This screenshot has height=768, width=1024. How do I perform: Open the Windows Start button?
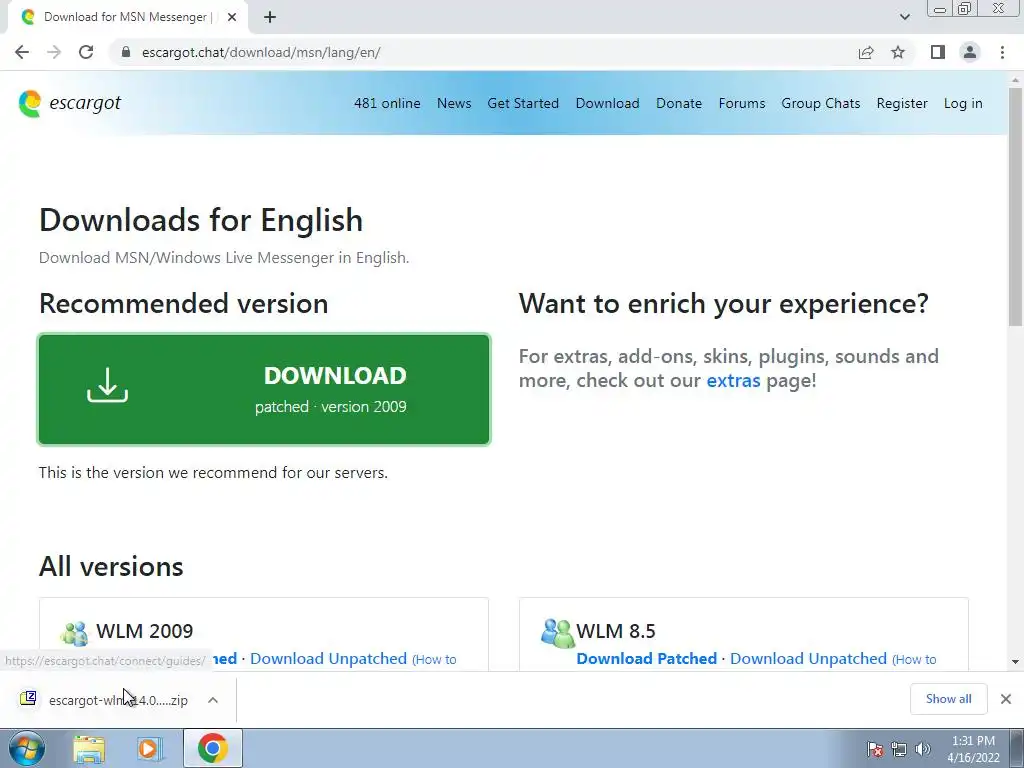click(26, 748)
